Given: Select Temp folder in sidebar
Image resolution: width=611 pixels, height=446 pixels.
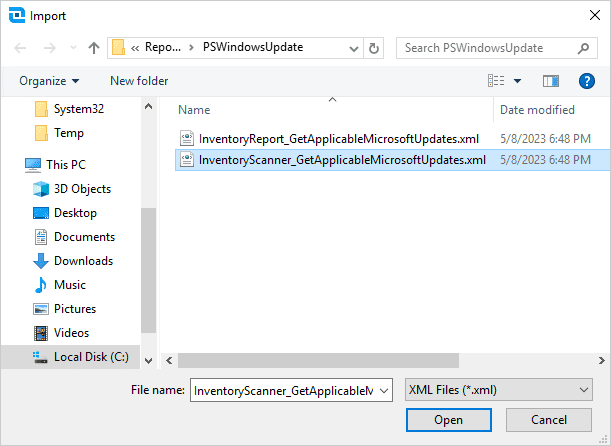Looking at the screenshot, I should tap(69, 133).
